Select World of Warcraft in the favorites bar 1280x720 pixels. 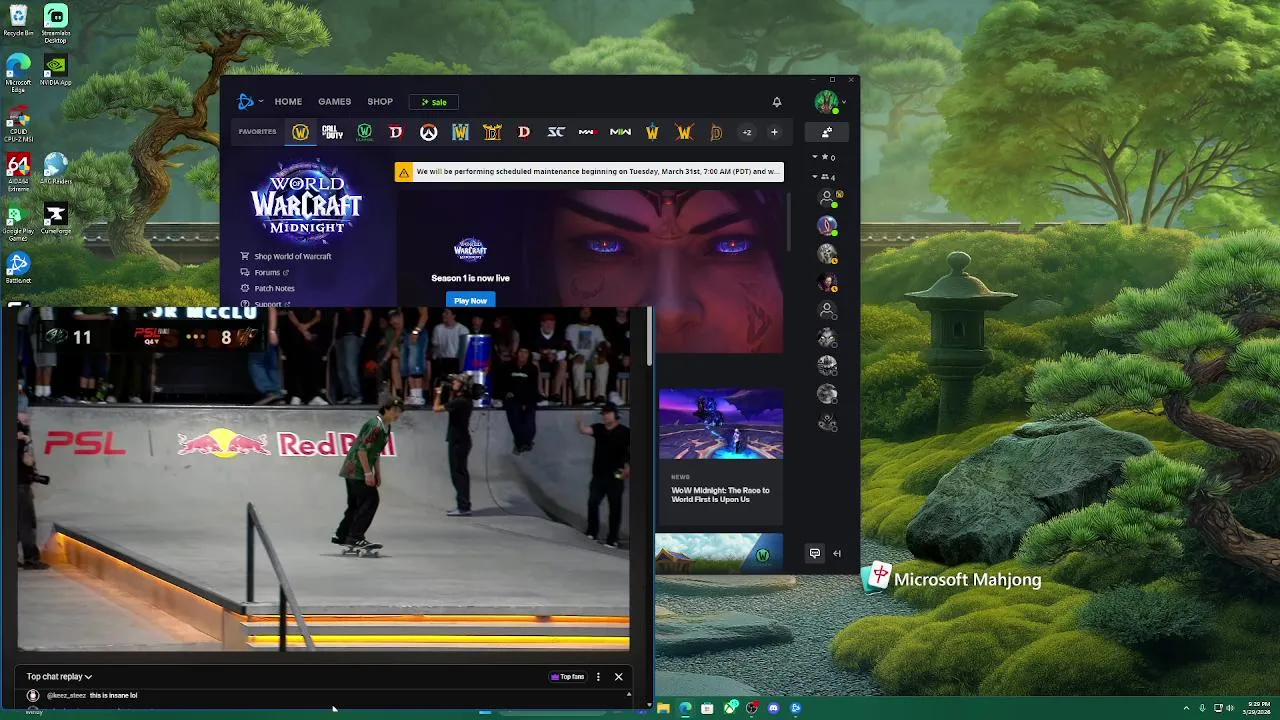click(x=300, y=132)
